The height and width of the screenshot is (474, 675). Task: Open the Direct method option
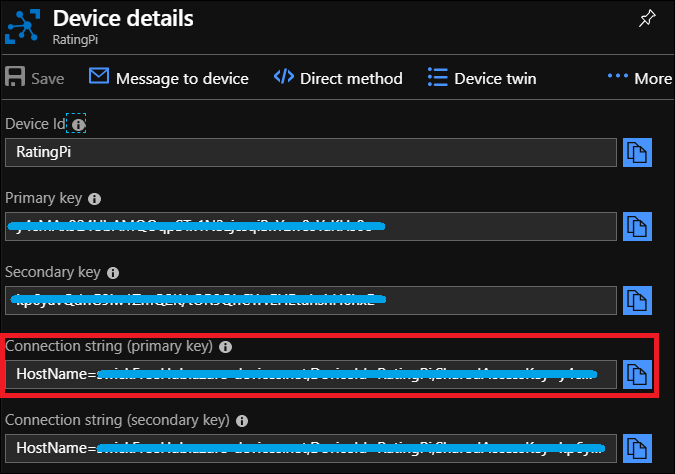pyautogui.click(x=338, y=78)
